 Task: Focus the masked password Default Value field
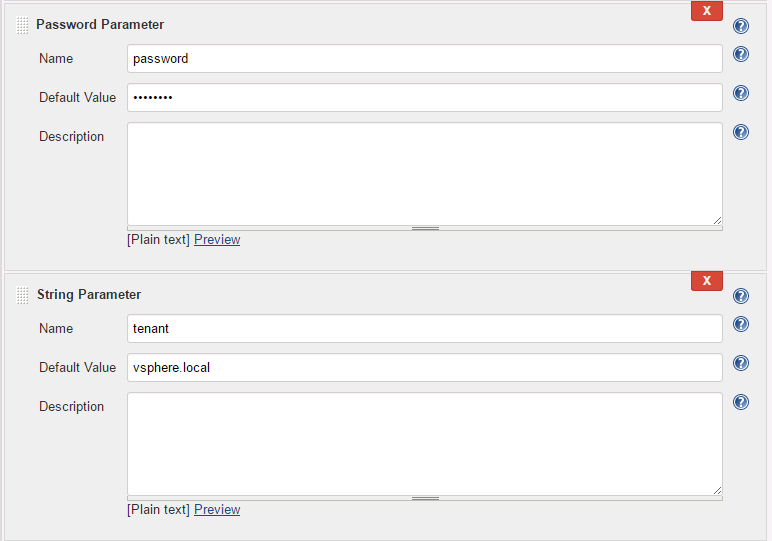pyautogui.click(x=424, y=97)
